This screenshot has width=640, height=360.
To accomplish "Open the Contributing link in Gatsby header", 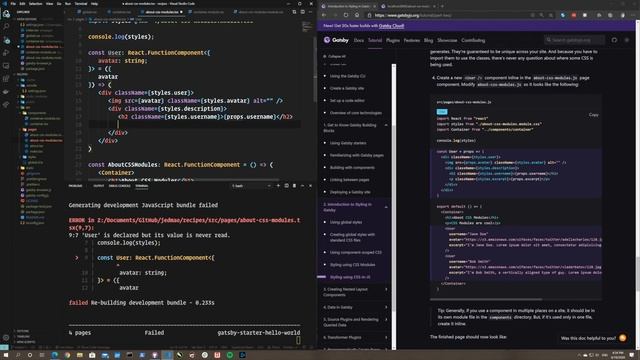I will click(x=473, y=40).
